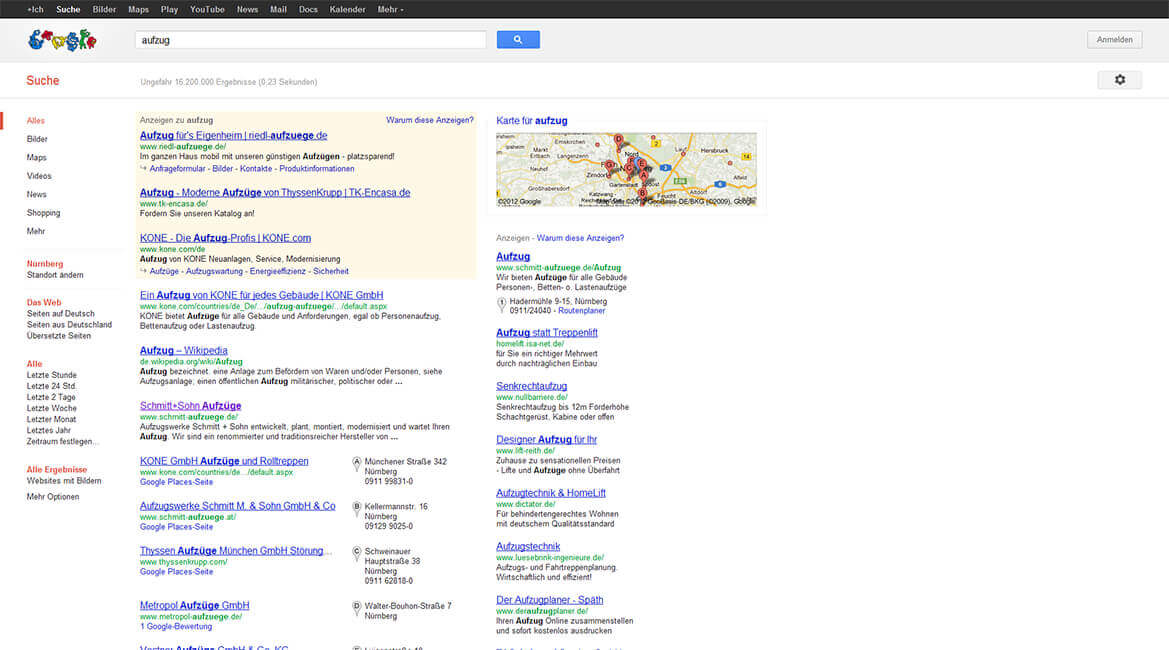Click the Karte für aufzug heading

[x=532, y=121]
